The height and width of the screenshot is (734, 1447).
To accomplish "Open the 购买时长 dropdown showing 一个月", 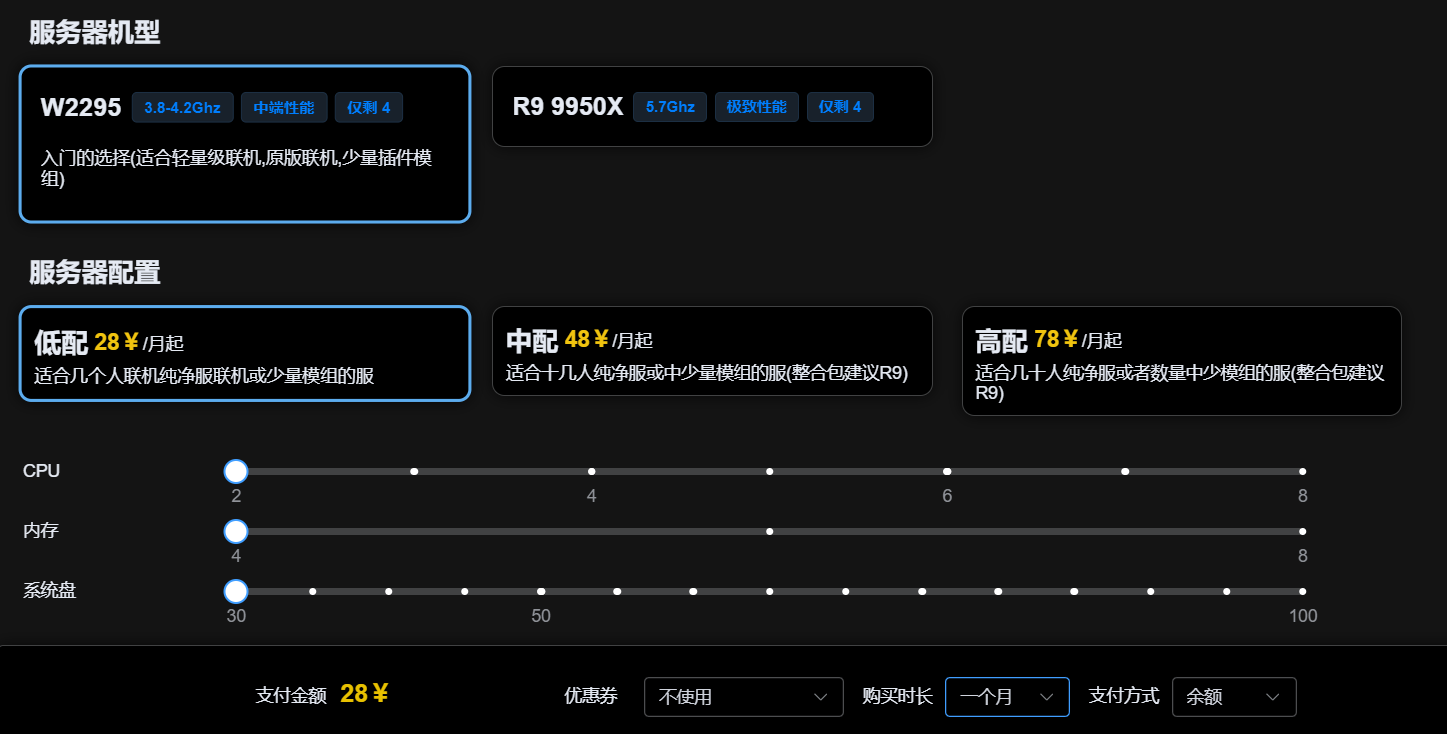I will point(1007,697).
